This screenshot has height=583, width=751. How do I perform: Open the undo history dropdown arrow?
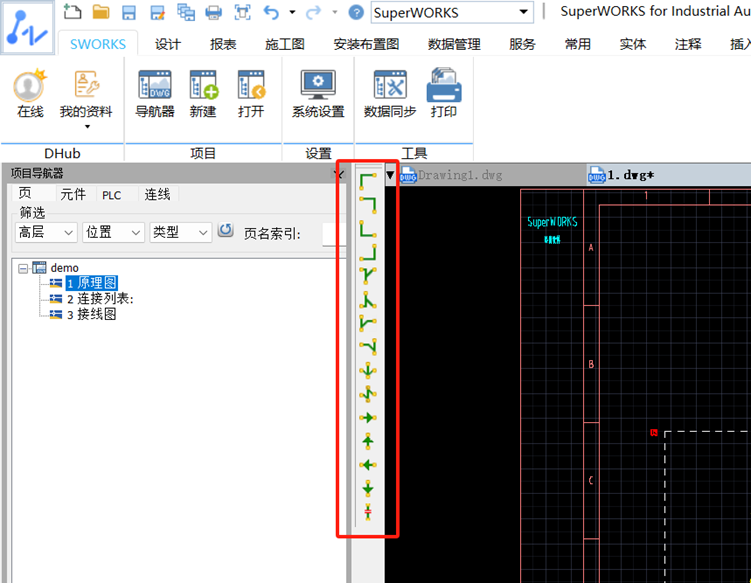click(x=292, y=12)
